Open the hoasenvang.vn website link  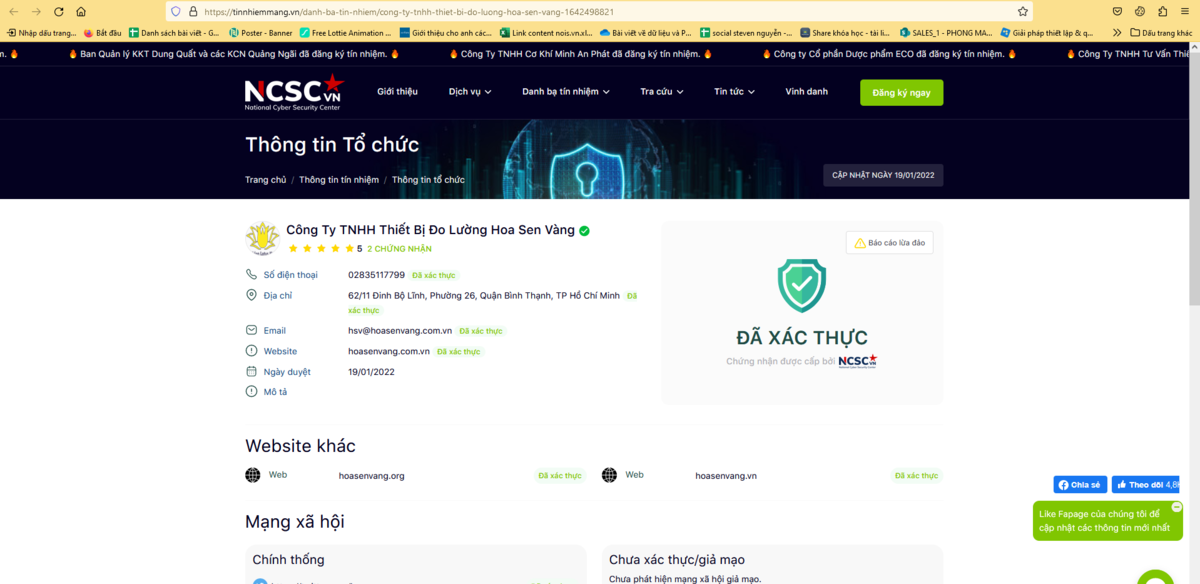click(x=726, y=476)
